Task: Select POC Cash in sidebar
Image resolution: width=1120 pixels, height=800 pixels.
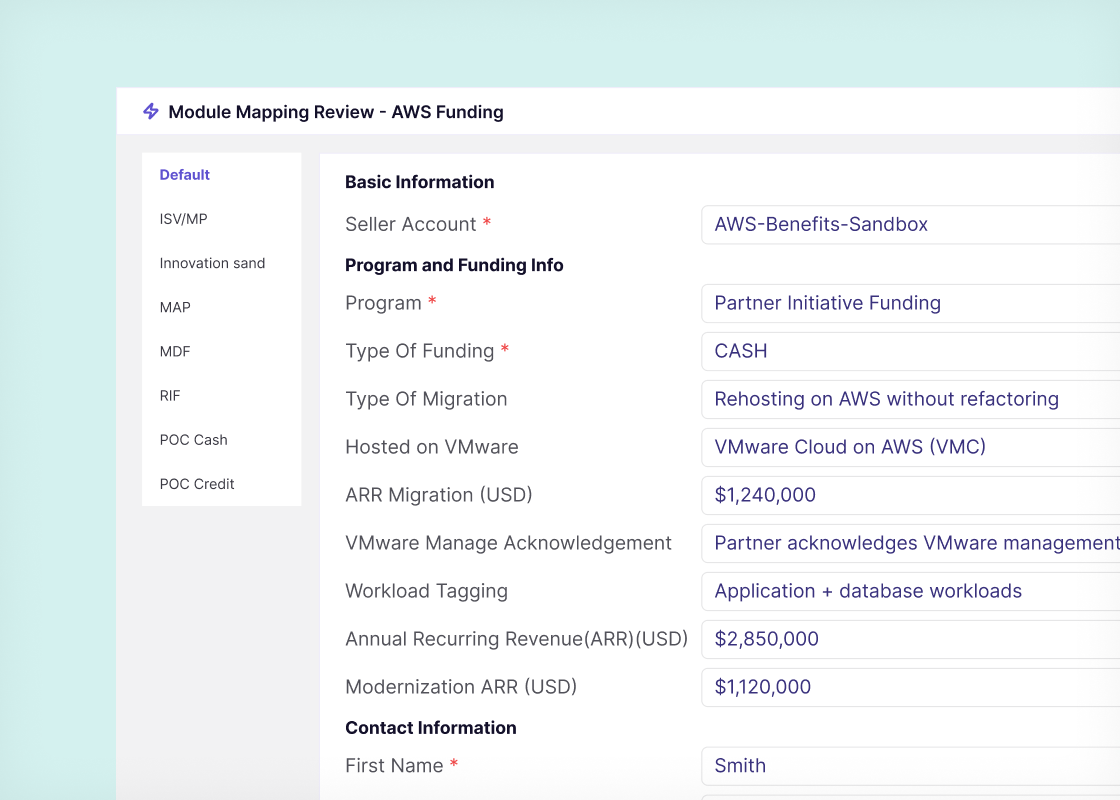Action: [x=194, y=440]
